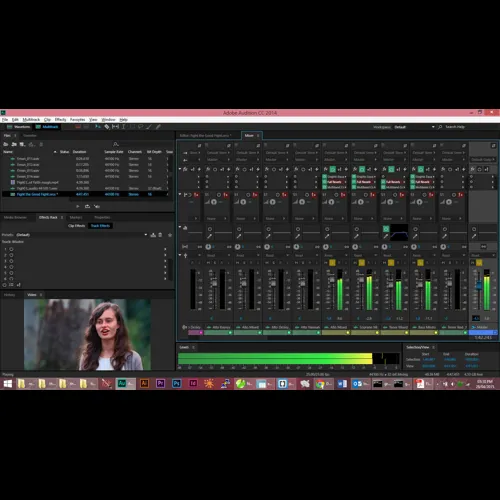500x500 pixels.
Task: Select the Move tool in the toolbar
Action: 98,127
